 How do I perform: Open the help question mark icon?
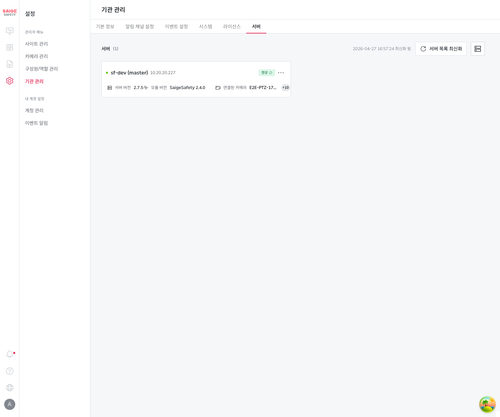(10, 371)
